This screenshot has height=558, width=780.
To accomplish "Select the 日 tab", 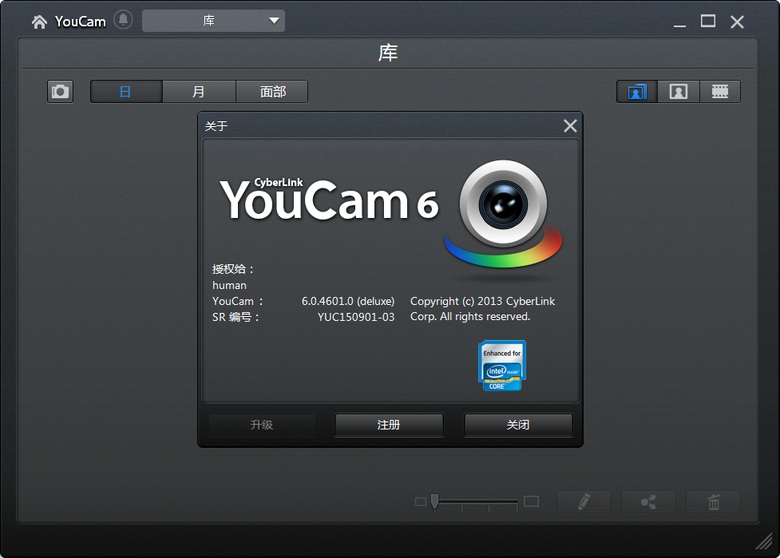I will pos(126,91).
